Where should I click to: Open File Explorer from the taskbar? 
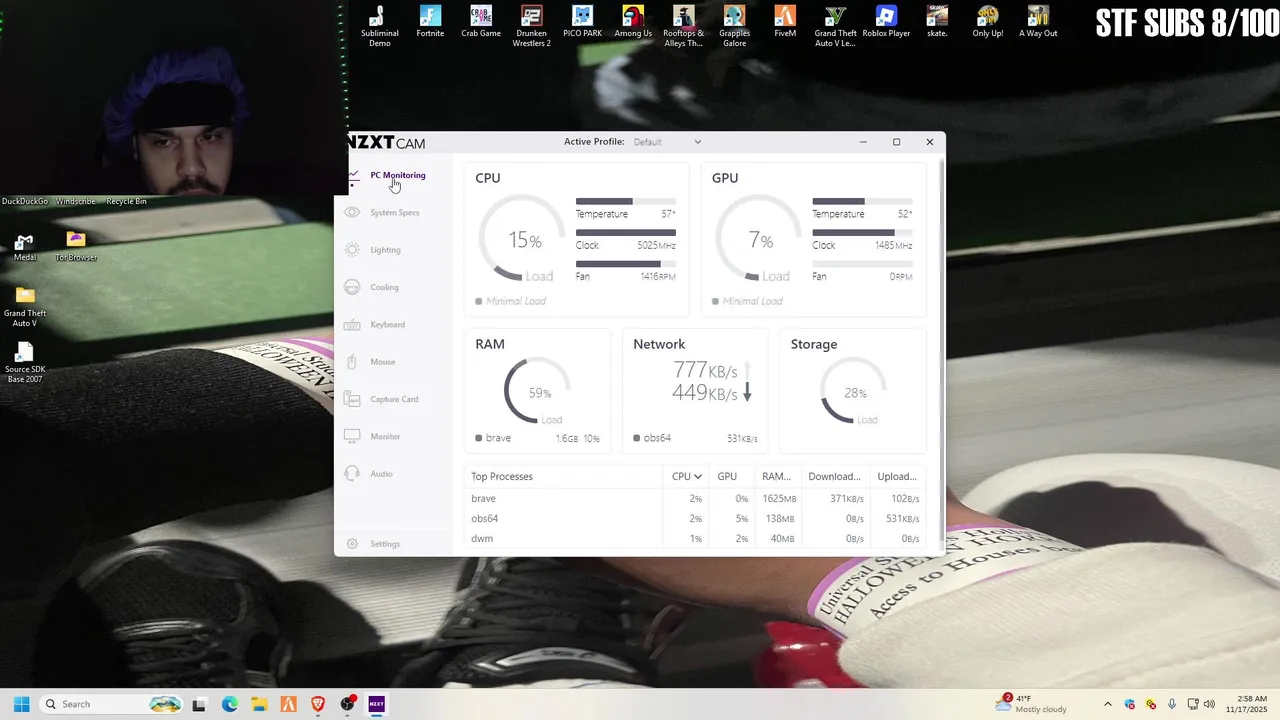pyautogui.click(x=259, y=704)
